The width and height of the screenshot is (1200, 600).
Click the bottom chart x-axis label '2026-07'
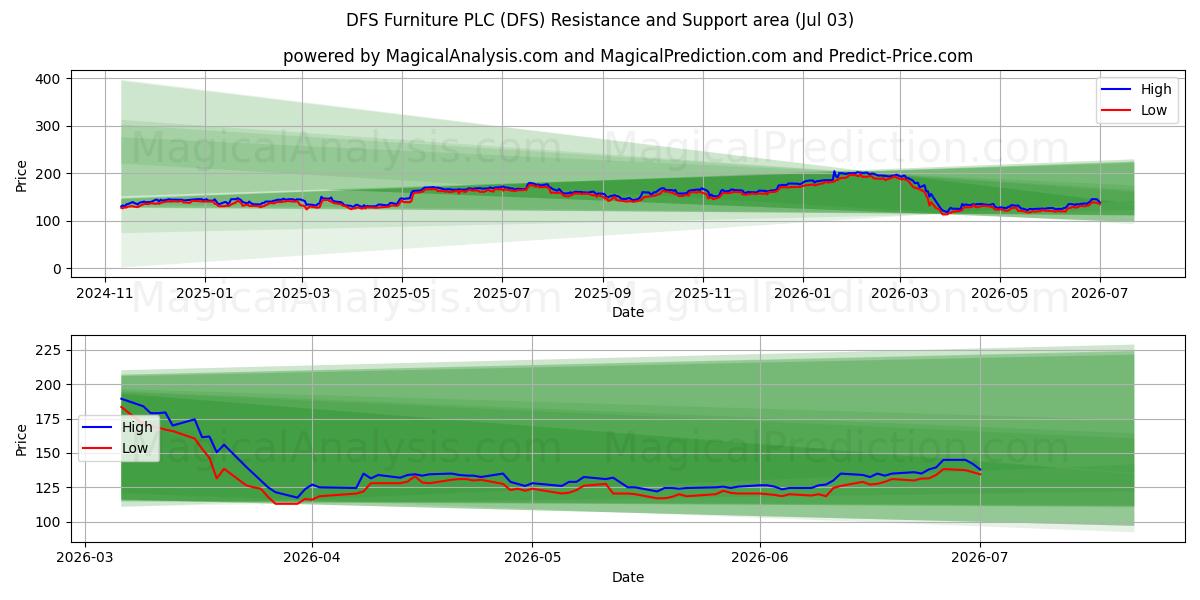[x=980, y=559]
